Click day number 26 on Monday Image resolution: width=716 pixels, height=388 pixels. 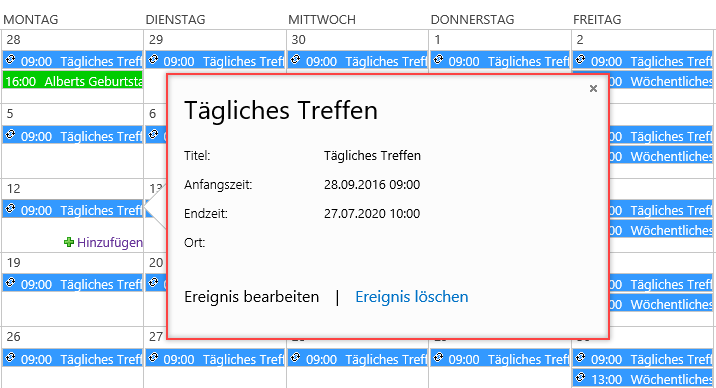(13, 337)
